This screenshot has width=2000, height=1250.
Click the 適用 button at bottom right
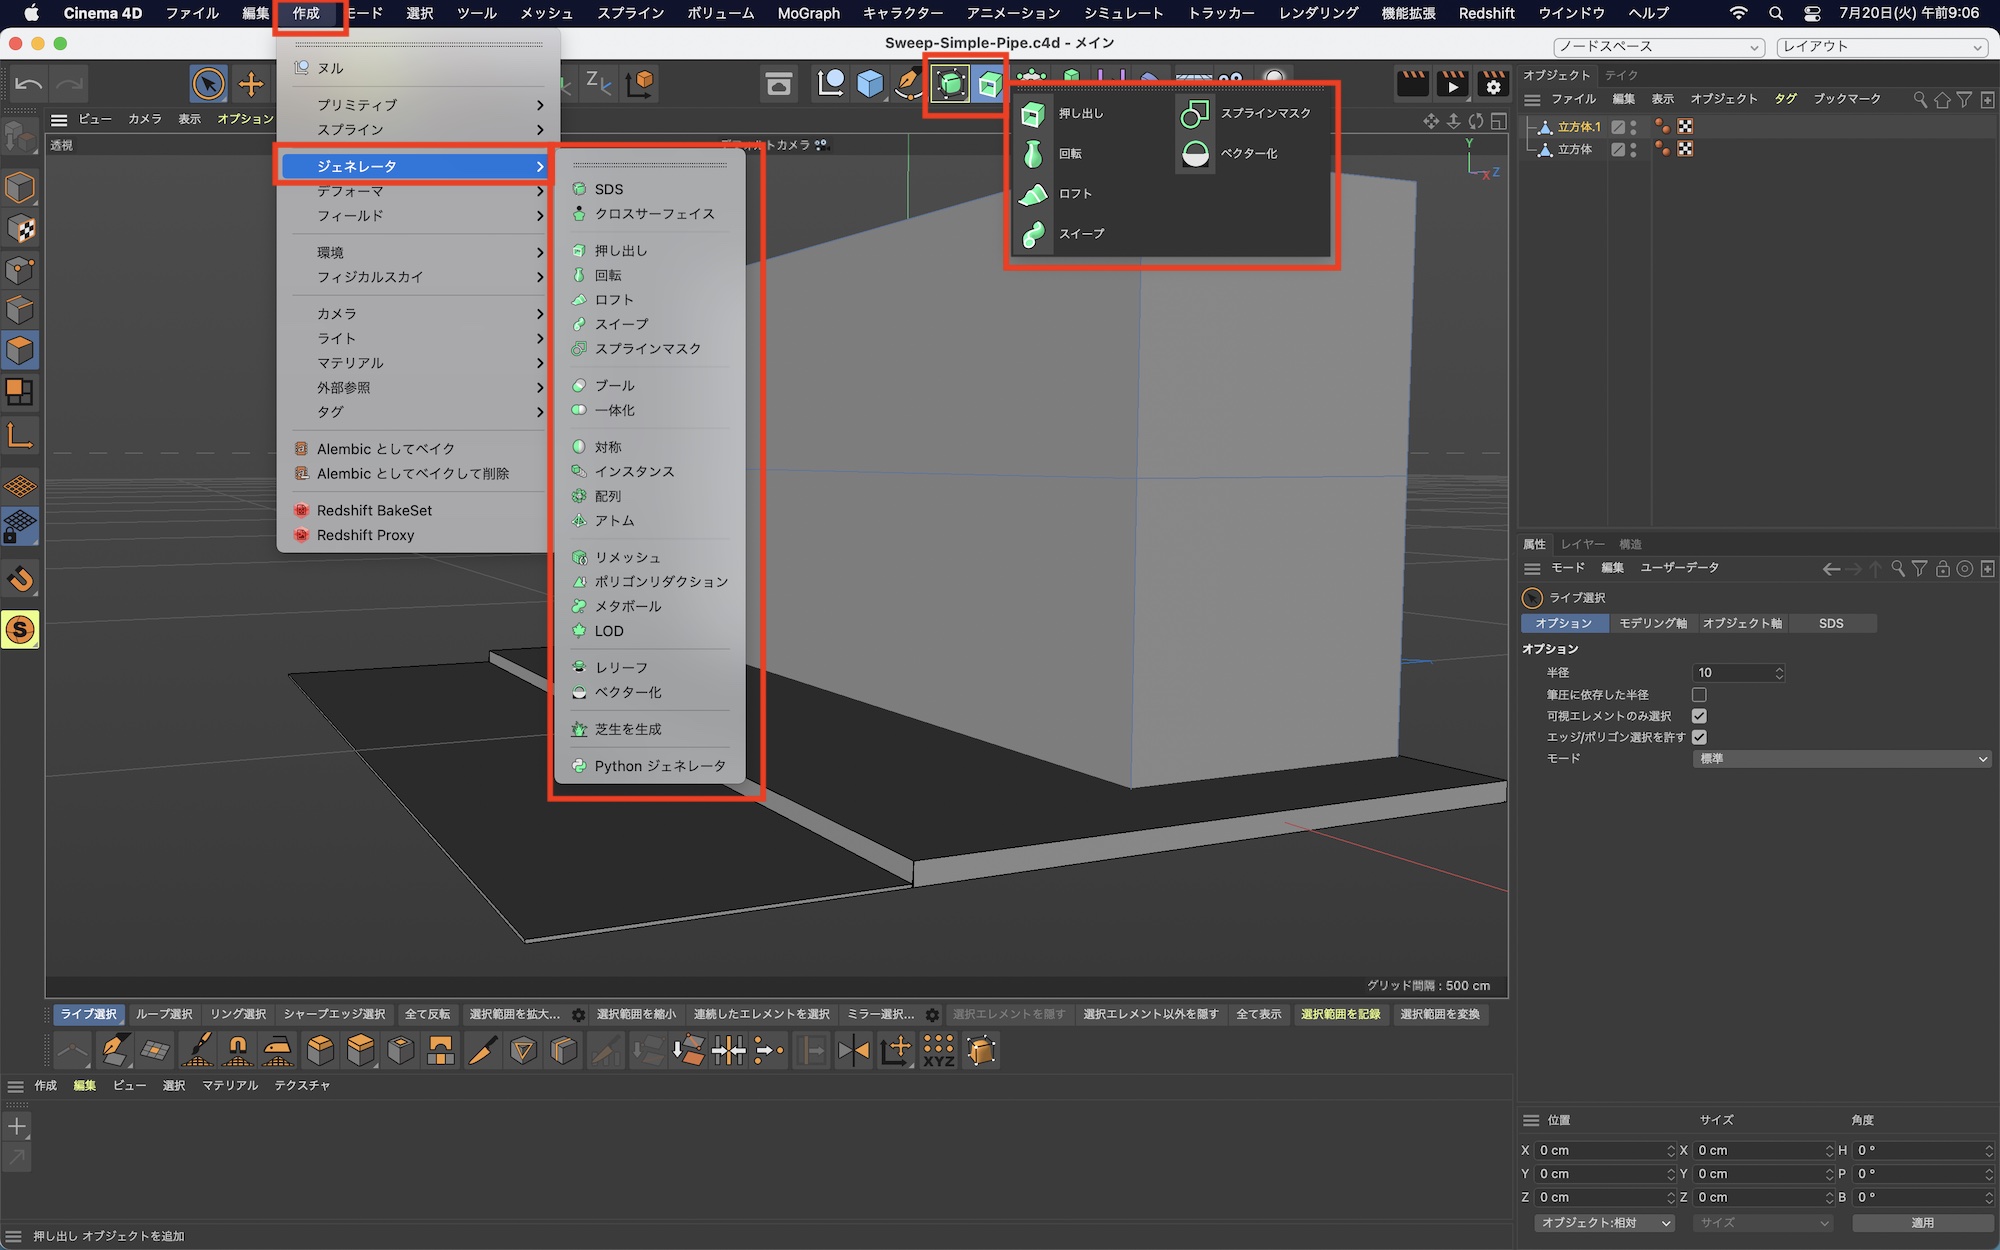coord(1925,1222)
